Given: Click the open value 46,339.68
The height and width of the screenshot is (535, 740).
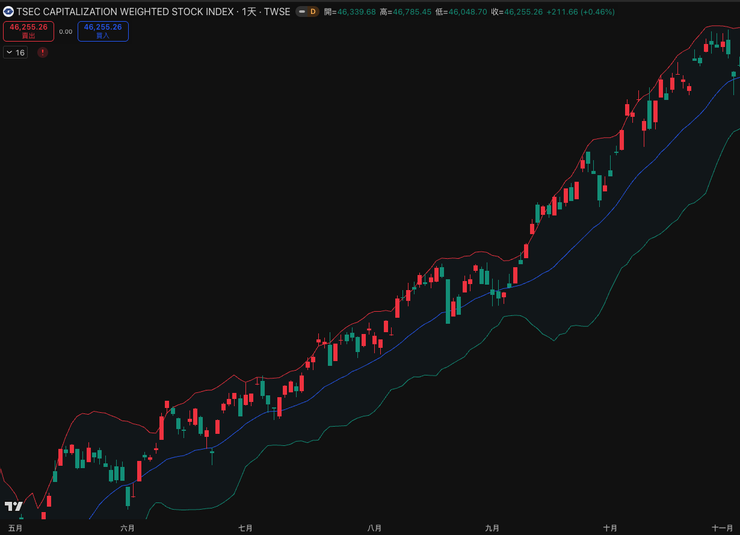Looking at the screenshot, I should click(356, 12).
